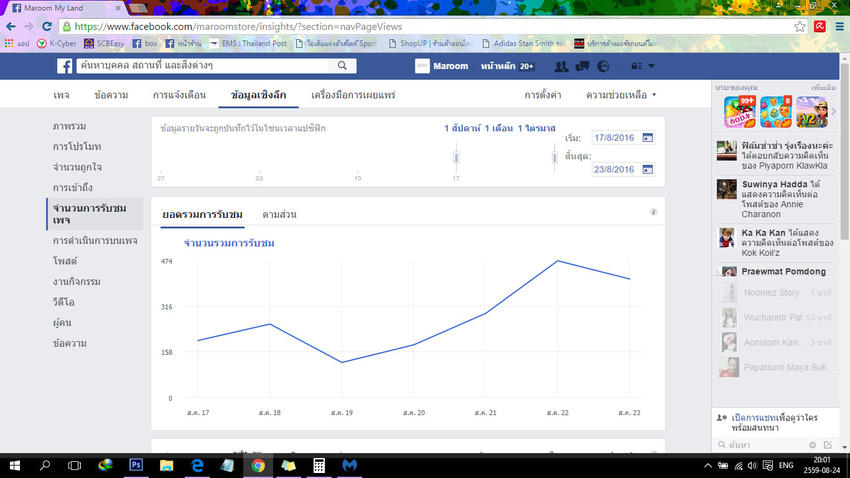The width and height of the screenshot is (850, 478).
Task: Select การเข้าถึง in sidebar
Action: pyautogui.click(x=73, y=188)
